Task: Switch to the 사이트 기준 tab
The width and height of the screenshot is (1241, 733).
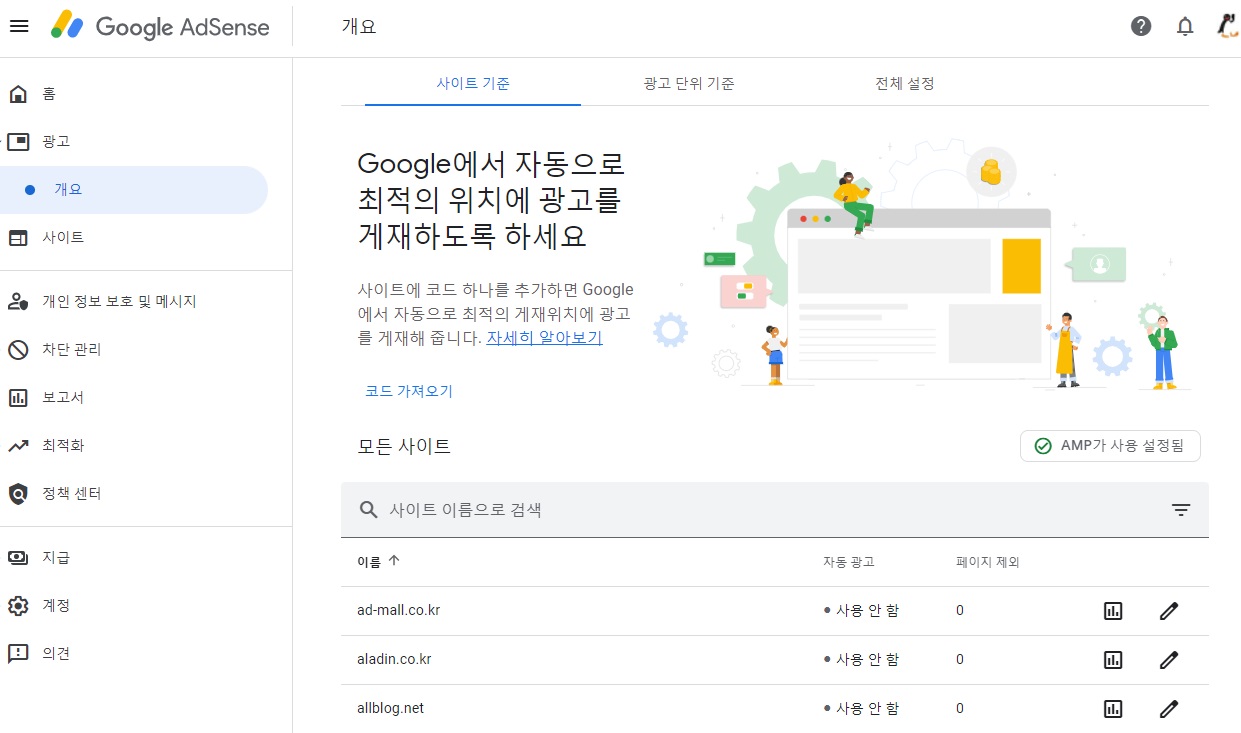Action: (x=473, y=84)
